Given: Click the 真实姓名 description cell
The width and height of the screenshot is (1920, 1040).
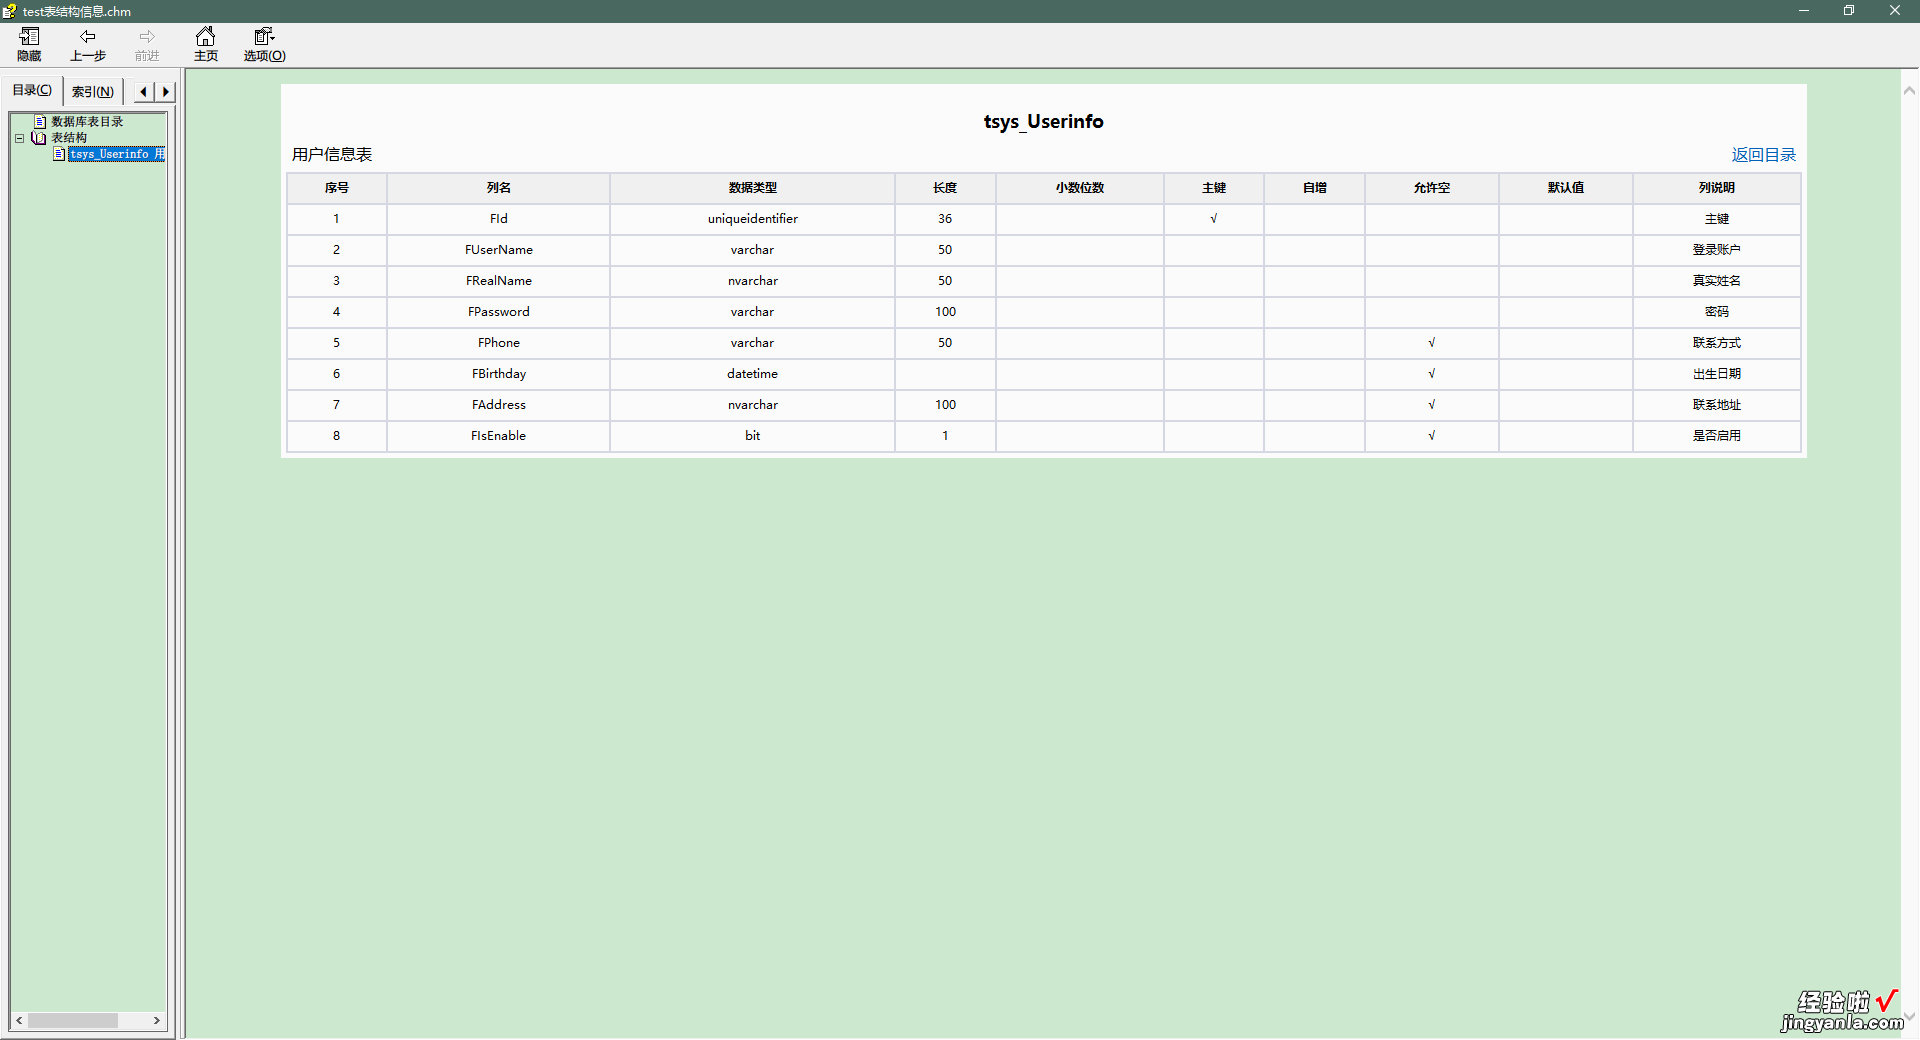Looking at the screenshot, I should (1717, 281).
